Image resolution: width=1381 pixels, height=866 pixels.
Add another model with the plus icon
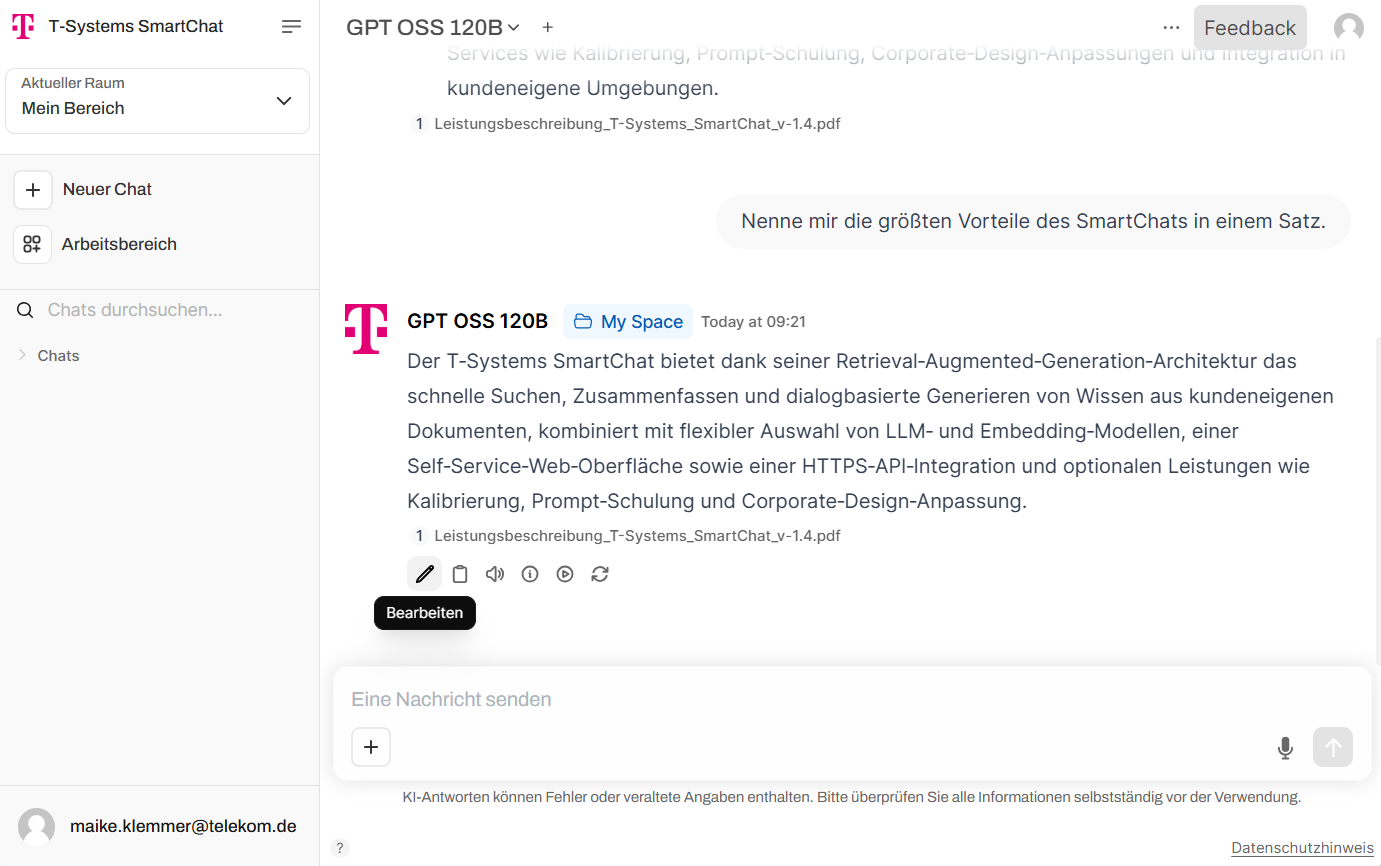(x=547, y=28)
